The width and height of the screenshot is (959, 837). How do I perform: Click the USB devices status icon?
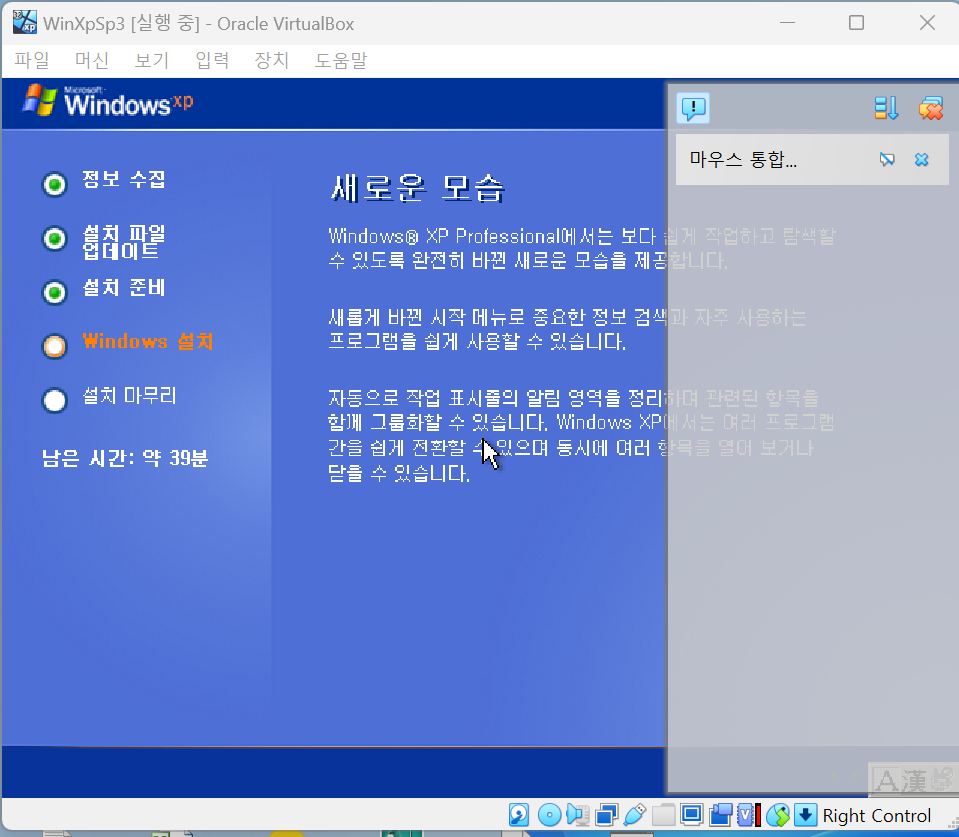pyautogui.click(x=635, y=815)
